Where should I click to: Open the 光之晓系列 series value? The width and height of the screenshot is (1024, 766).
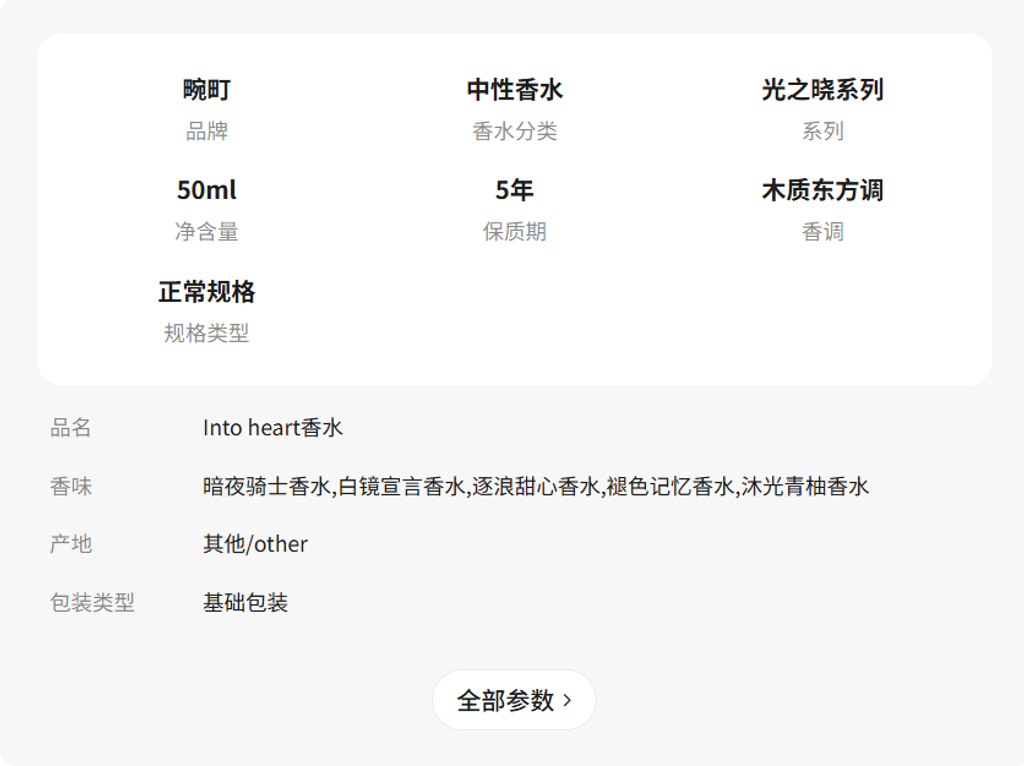pos(822,90)
